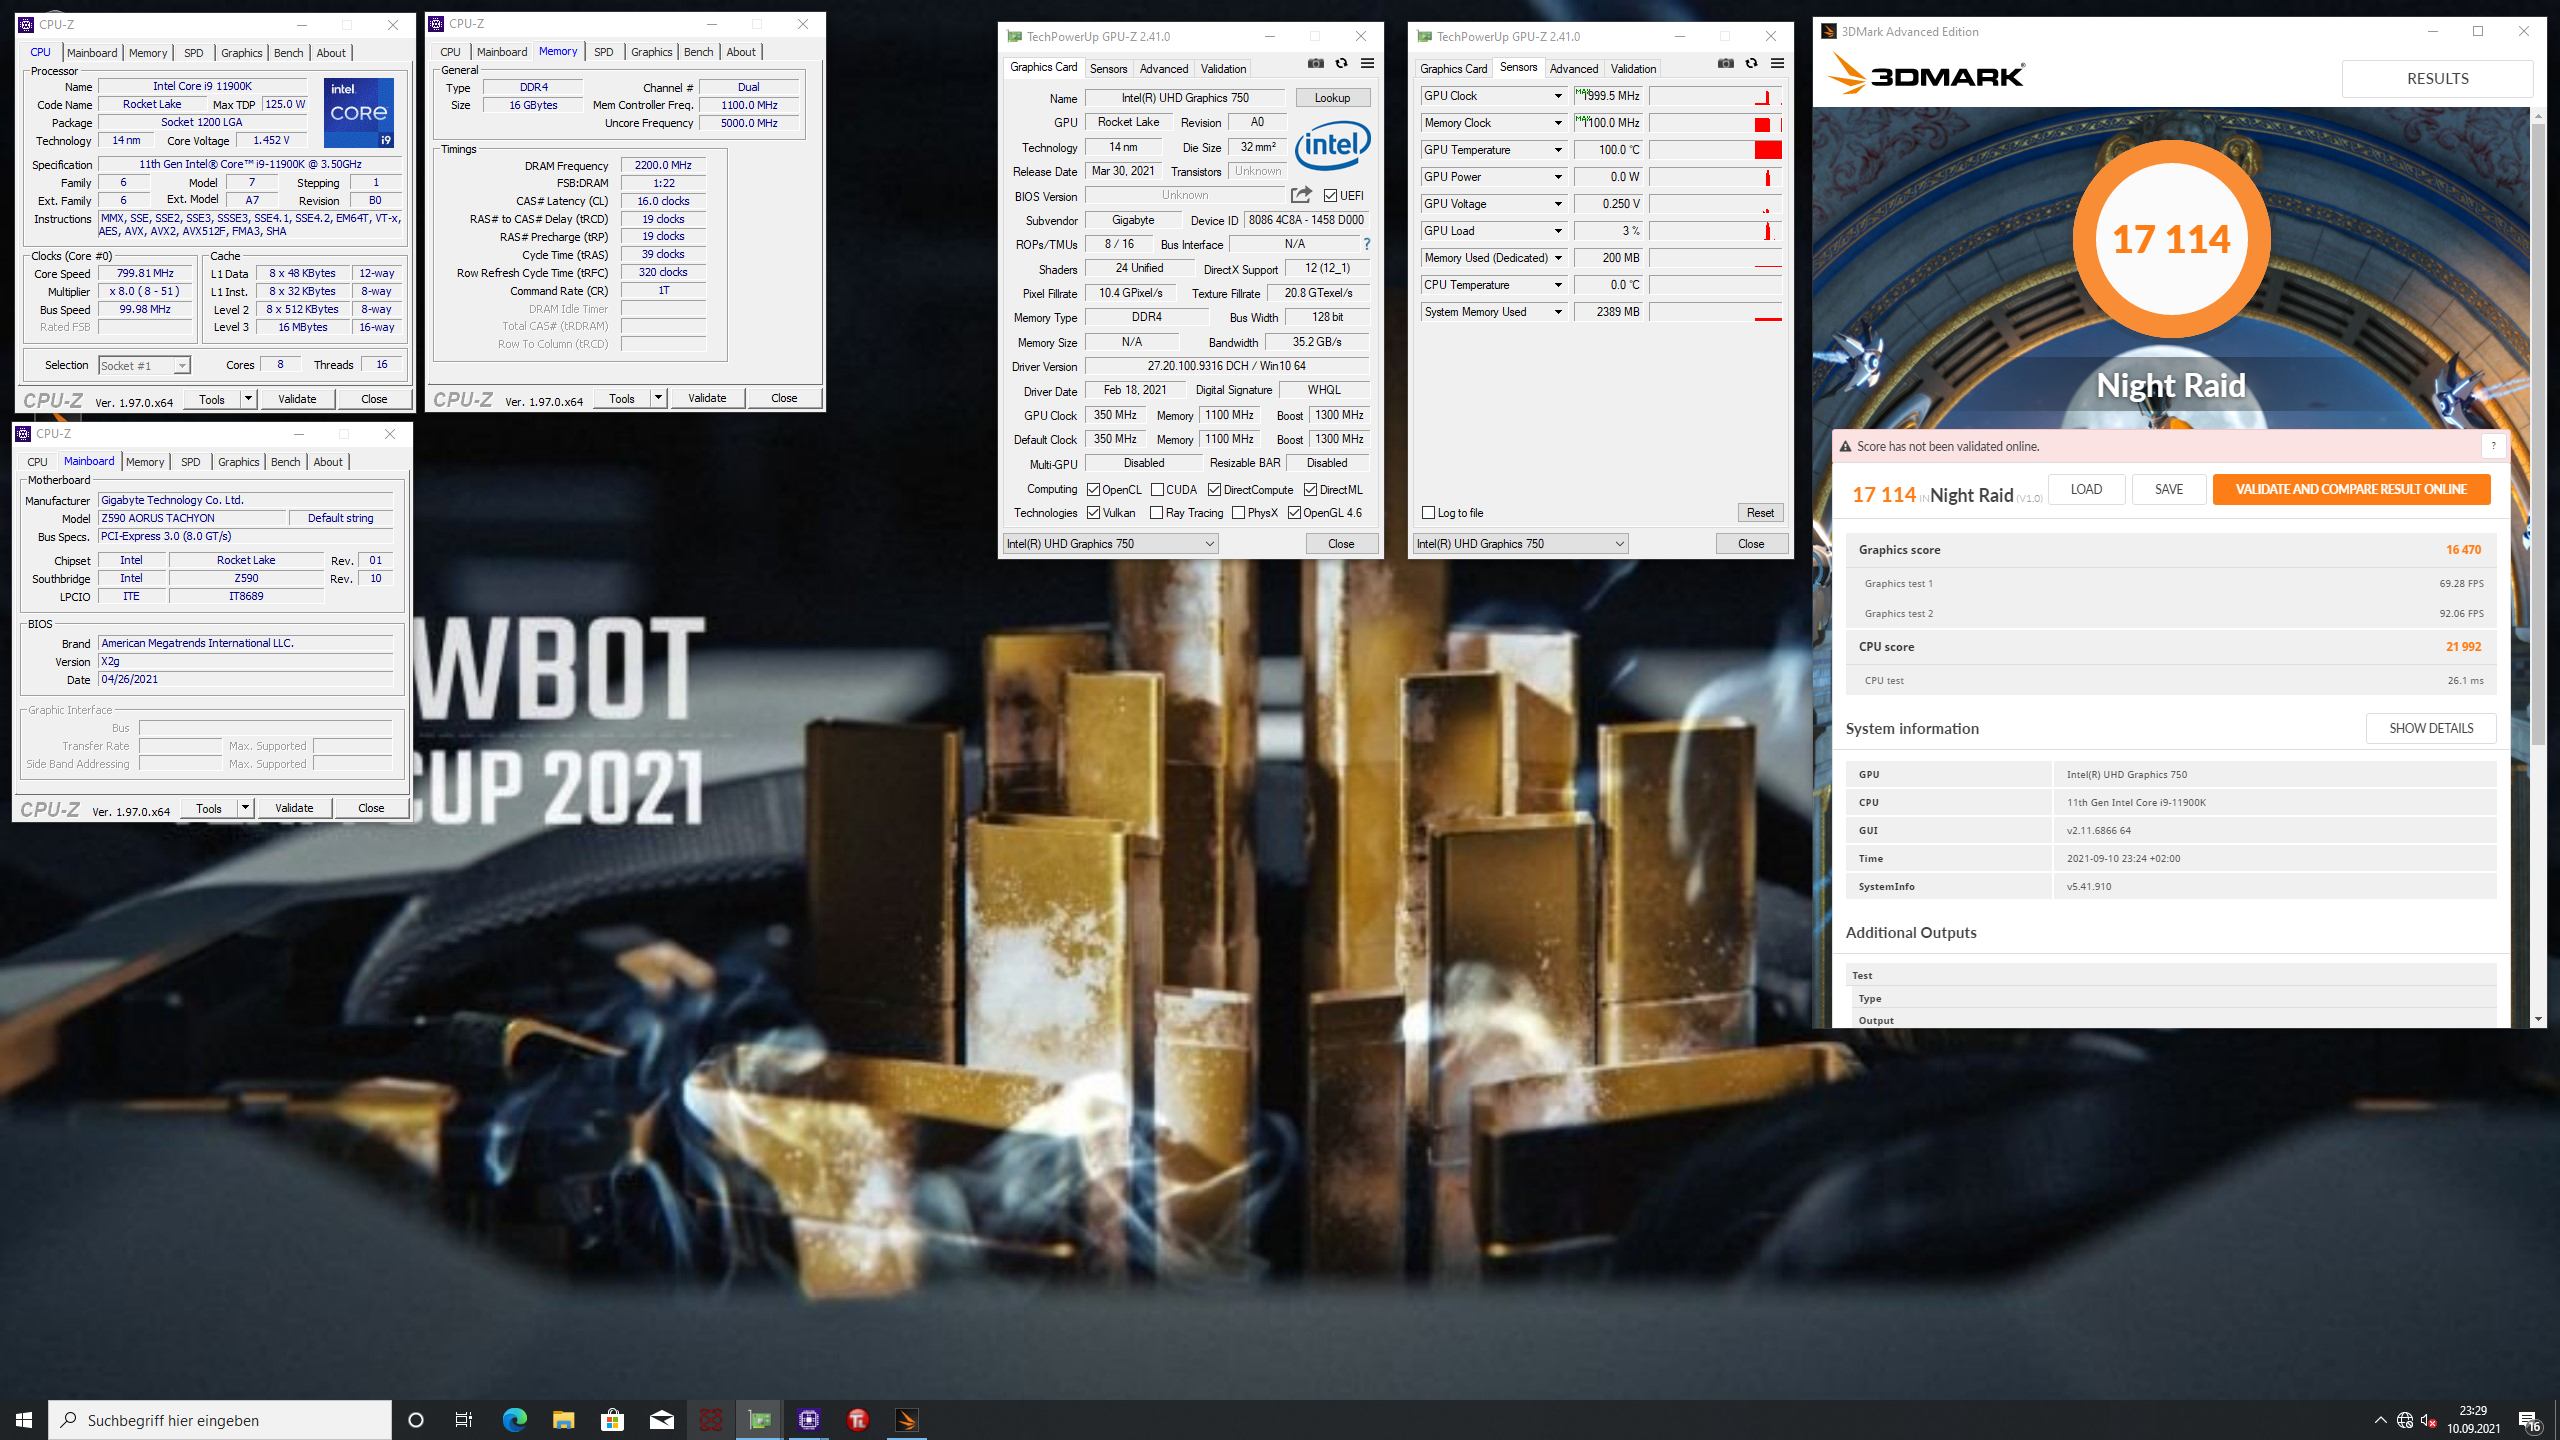Click the SAVE button in 3DMark

2169,489
